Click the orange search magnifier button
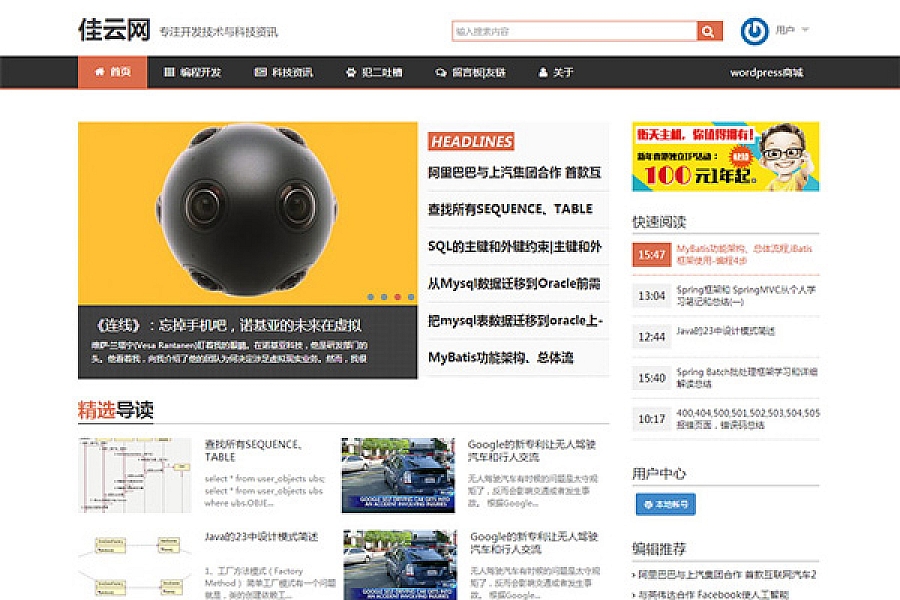 pyautogui.click(x=709, y=31)
